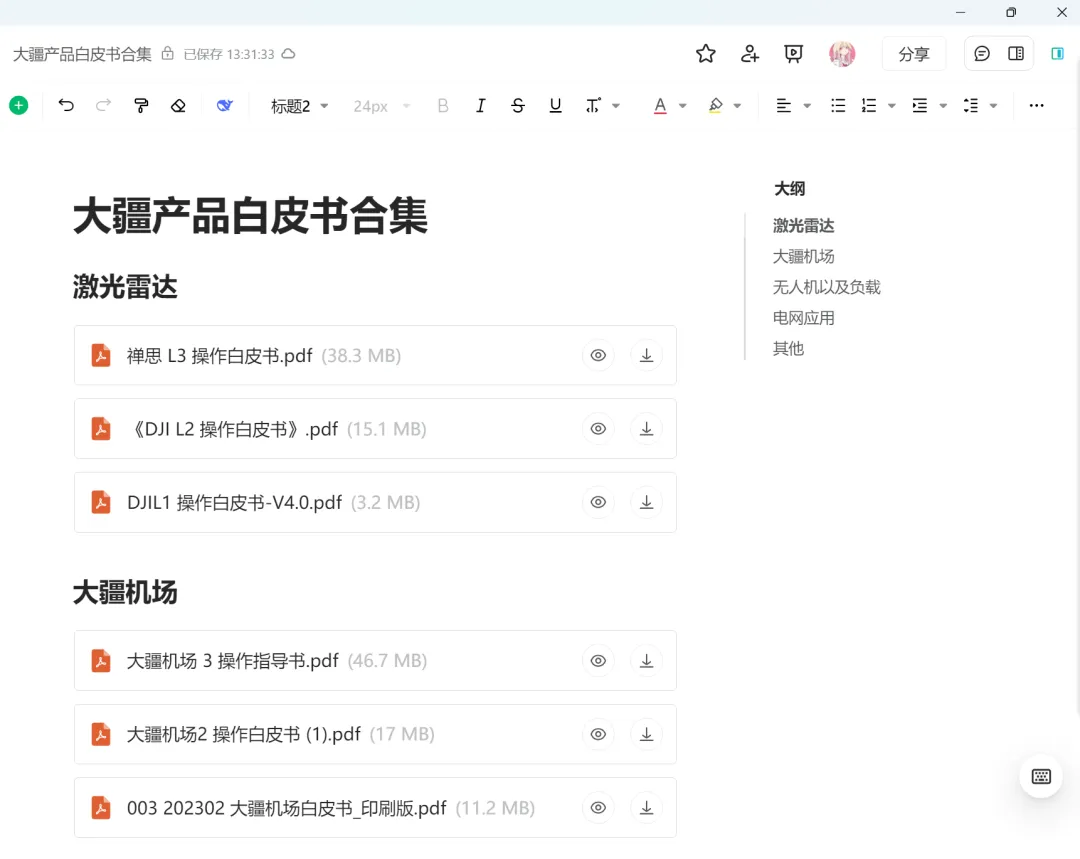The image size is (1080, 859).
Task: Click the 大疆机场 section heading in document
Action: [125, 592]
